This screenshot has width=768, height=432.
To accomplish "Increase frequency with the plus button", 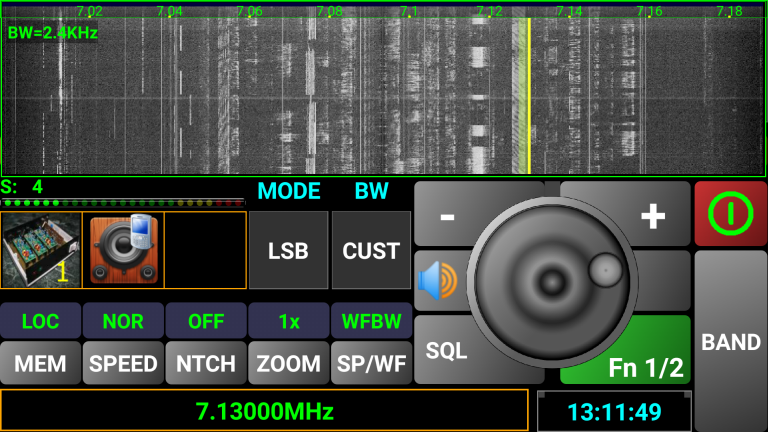I will (x=653, y=216).
